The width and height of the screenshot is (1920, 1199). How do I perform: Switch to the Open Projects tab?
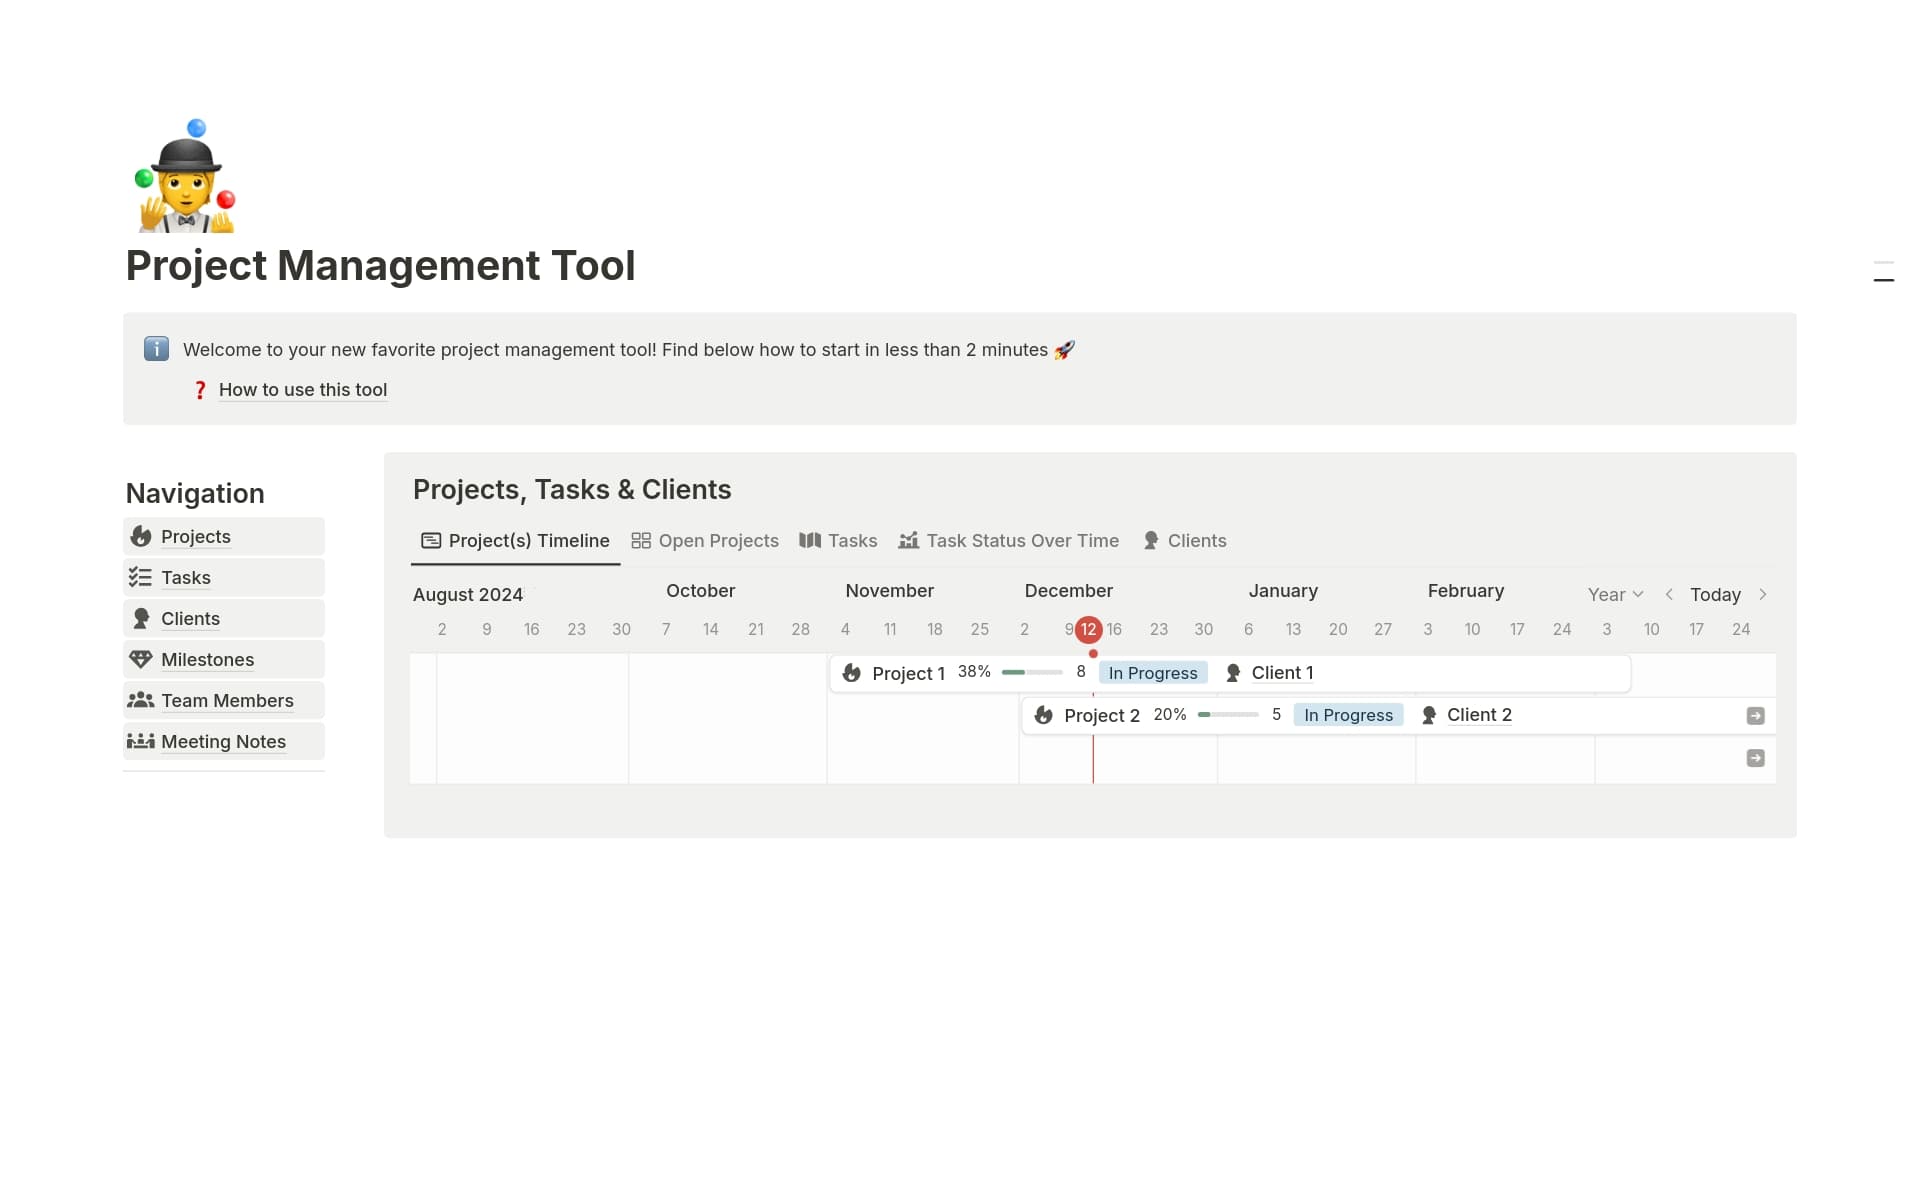(718, 540)
